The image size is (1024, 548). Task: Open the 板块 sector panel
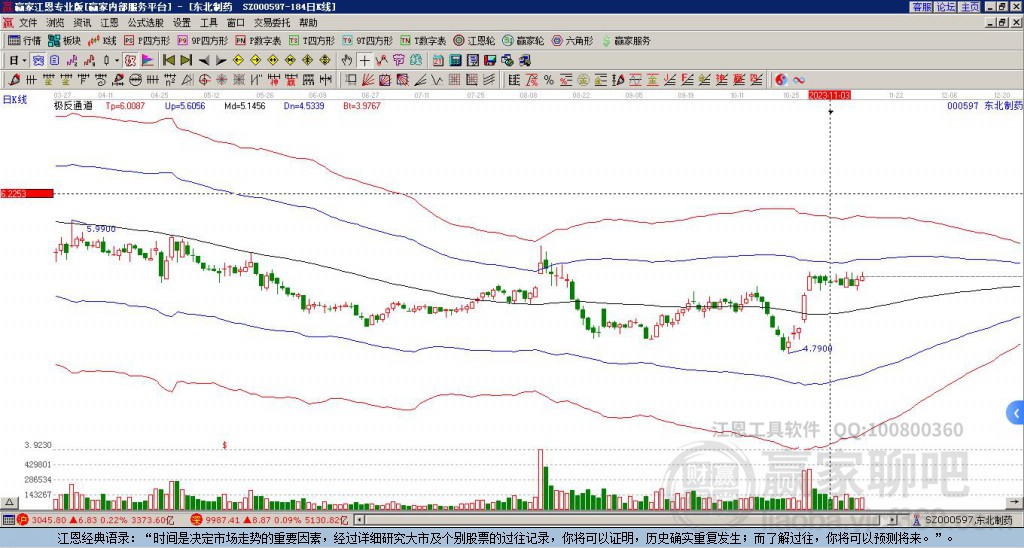coord(64,40)
